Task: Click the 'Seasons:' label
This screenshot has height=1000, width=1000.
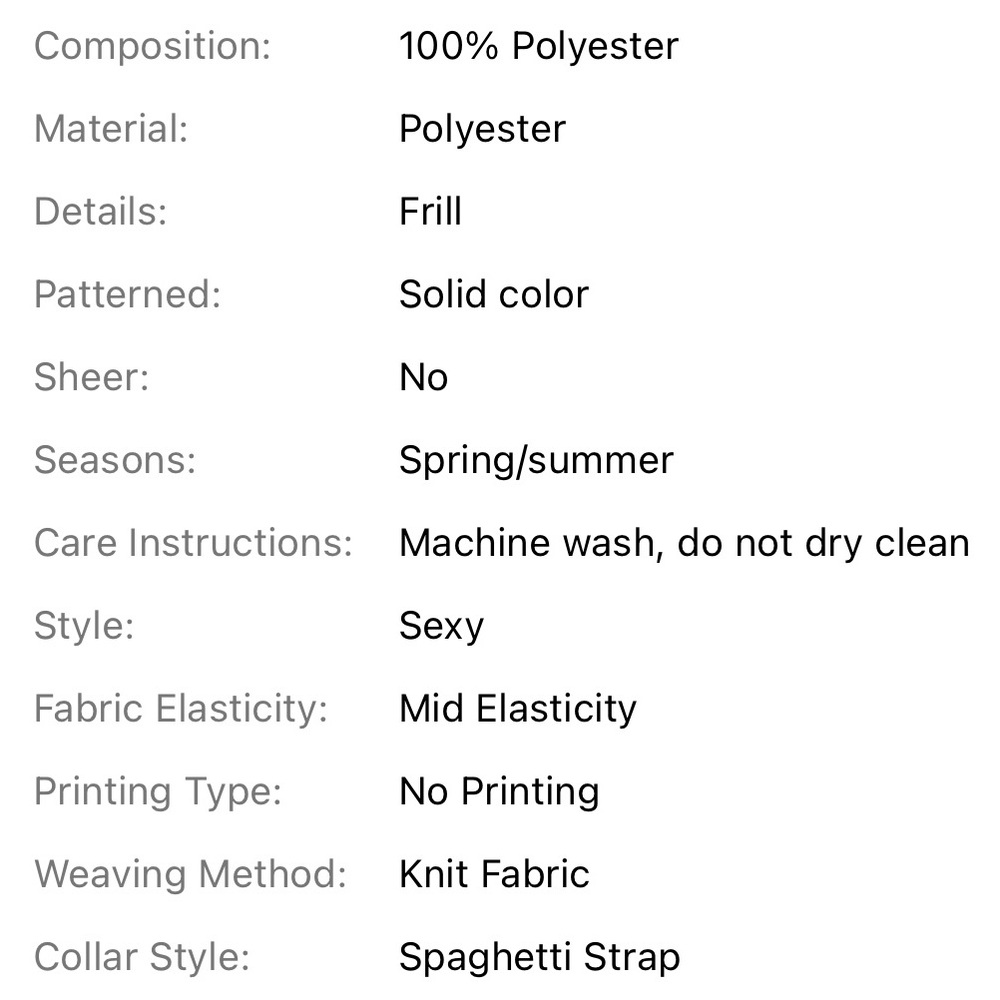Action: (115, 460)
